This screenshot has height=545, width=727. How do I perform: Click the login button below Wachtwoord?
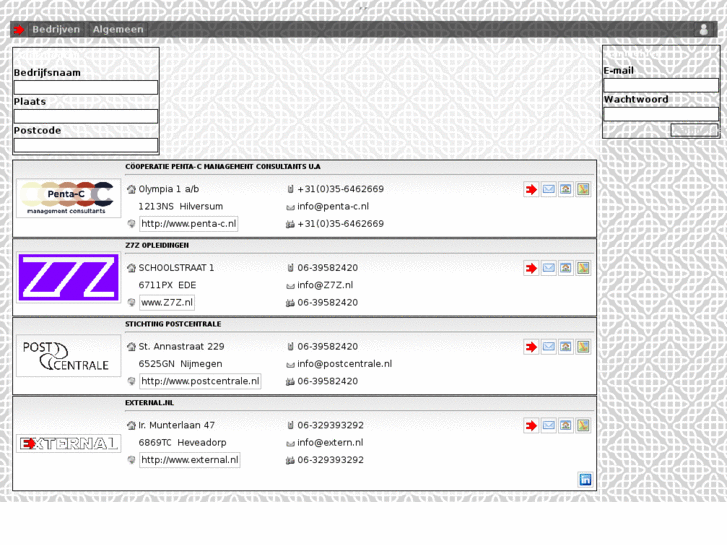695,130
